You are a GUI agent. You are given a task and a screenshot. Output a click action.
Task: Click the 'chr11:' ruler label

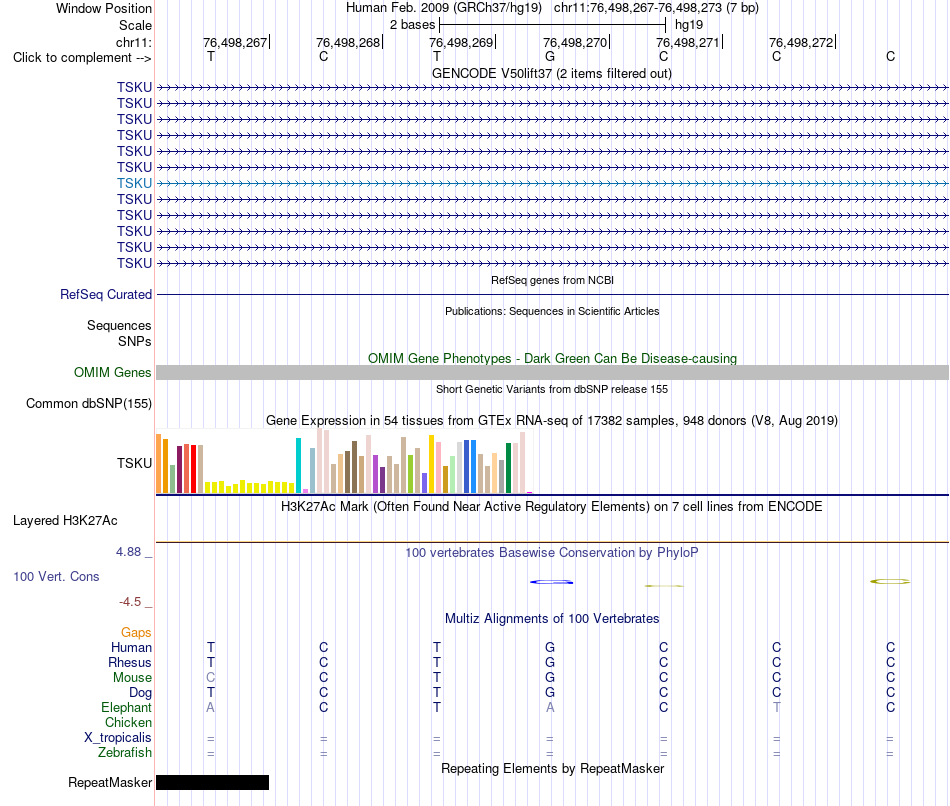pyautogui.click(x=133, y=42)
